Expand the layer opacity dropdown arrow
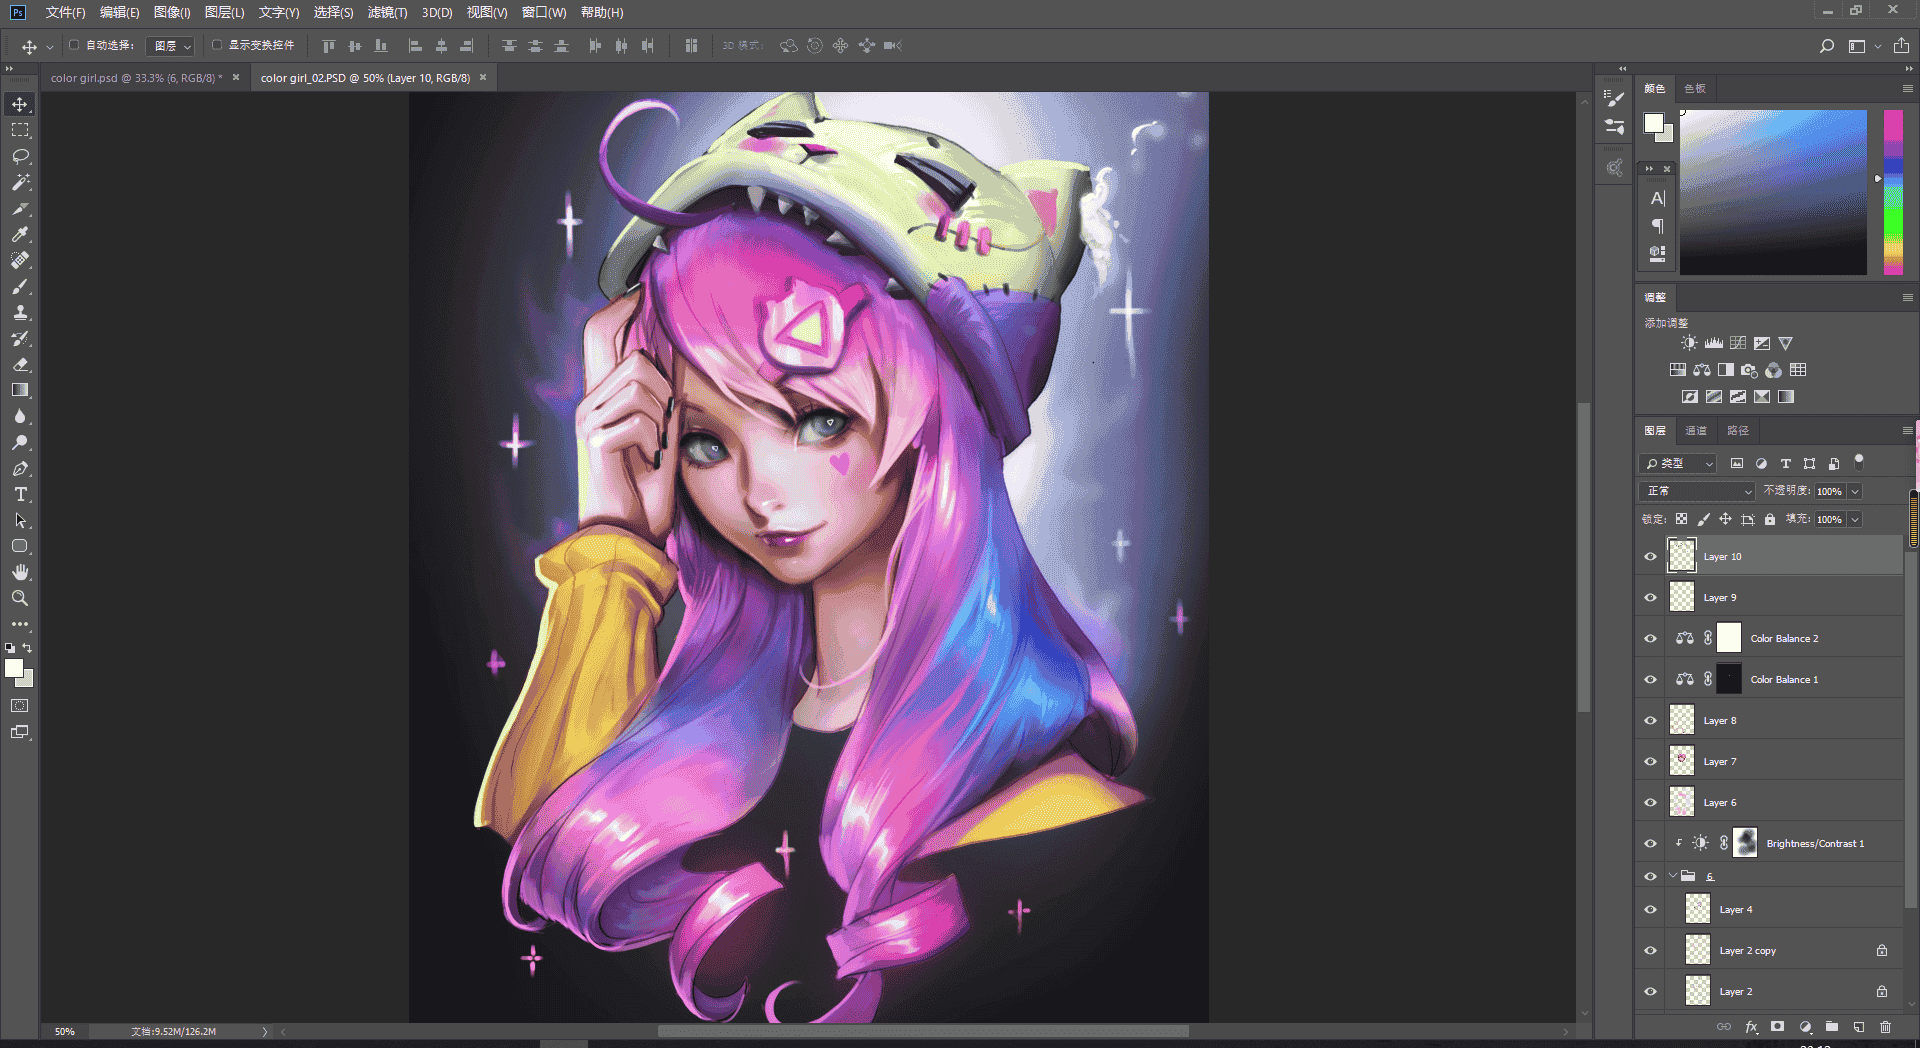The height and width of the screenshot is (1048, 1920). [x=1855, y=491]
